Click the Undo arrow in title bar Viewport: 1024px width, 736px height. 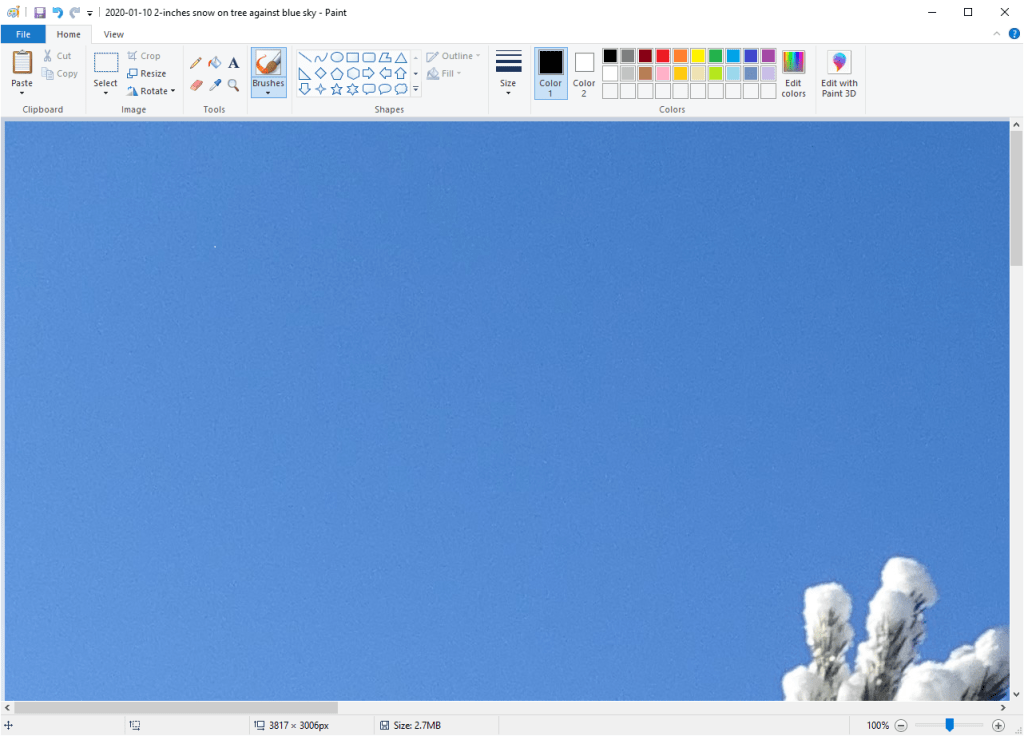coord(57,12)
